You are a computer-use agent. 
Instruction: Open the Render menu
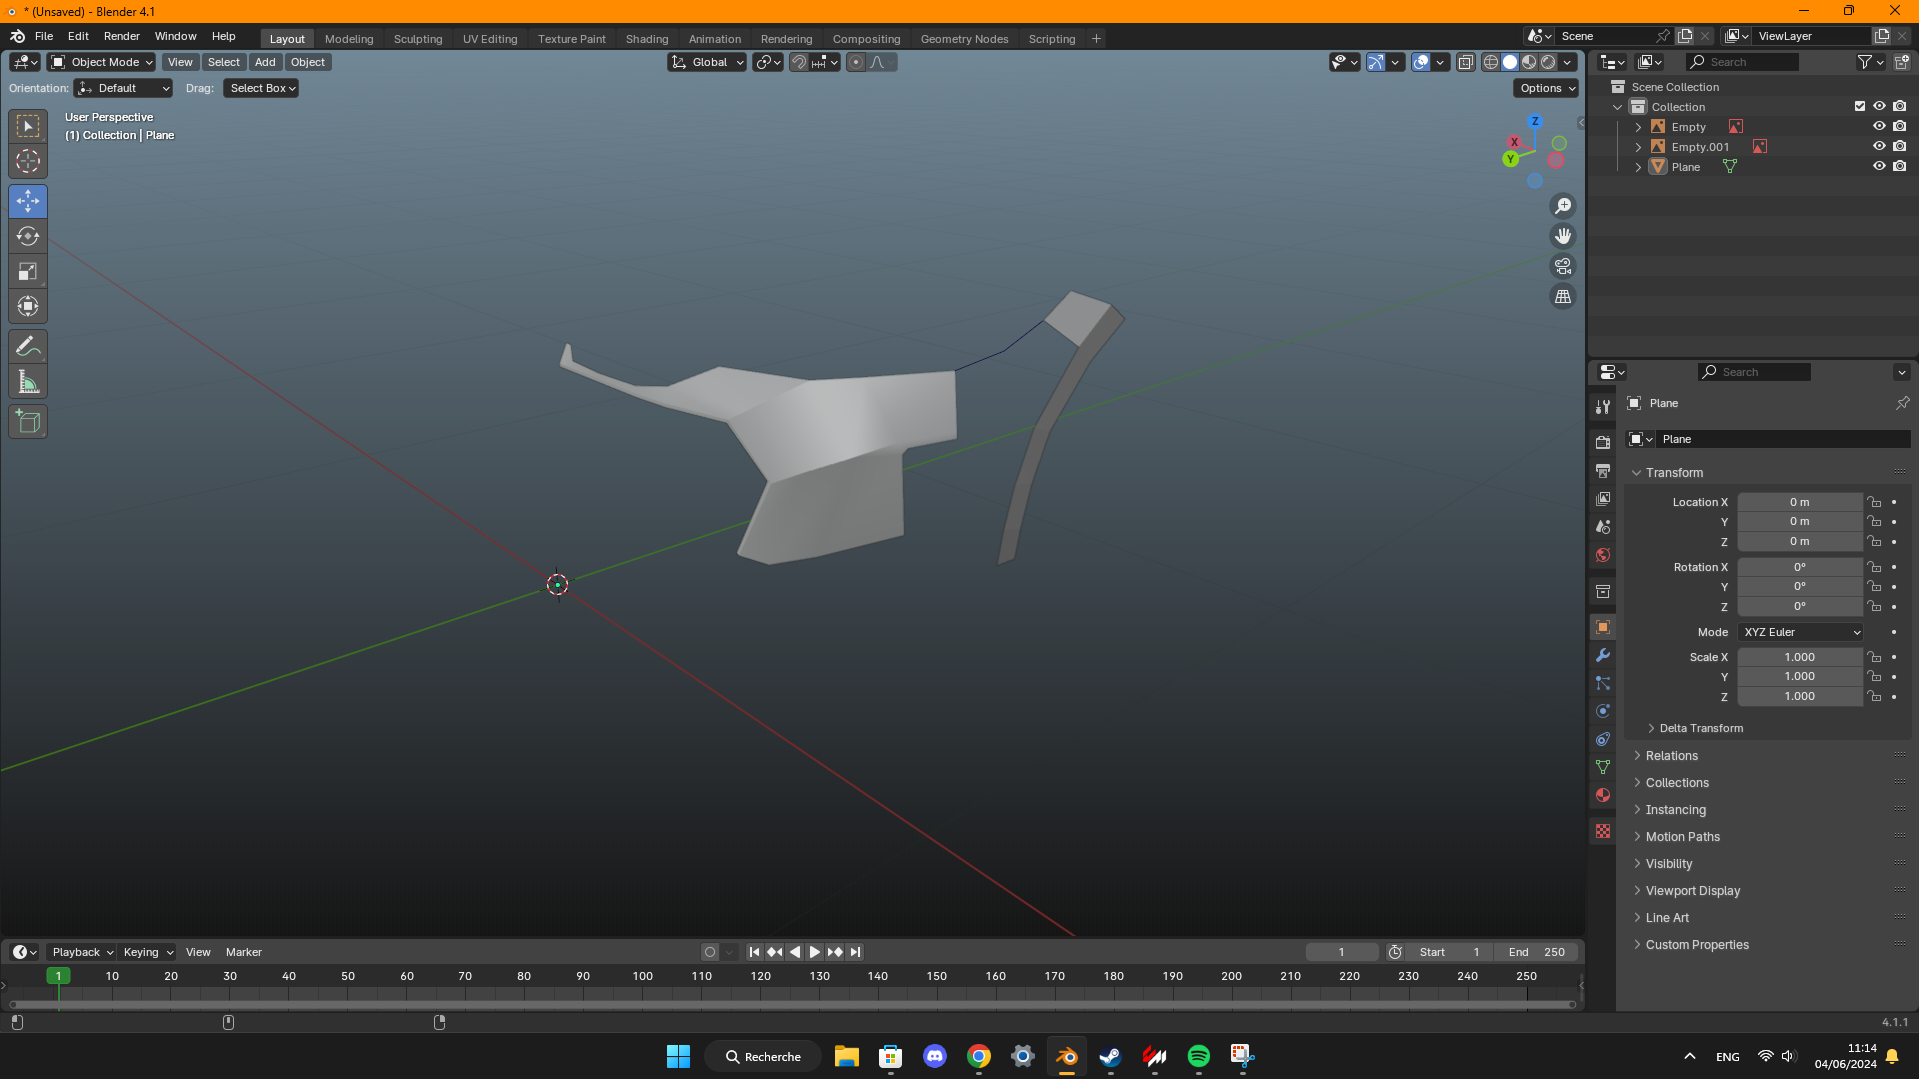(122, 36)
